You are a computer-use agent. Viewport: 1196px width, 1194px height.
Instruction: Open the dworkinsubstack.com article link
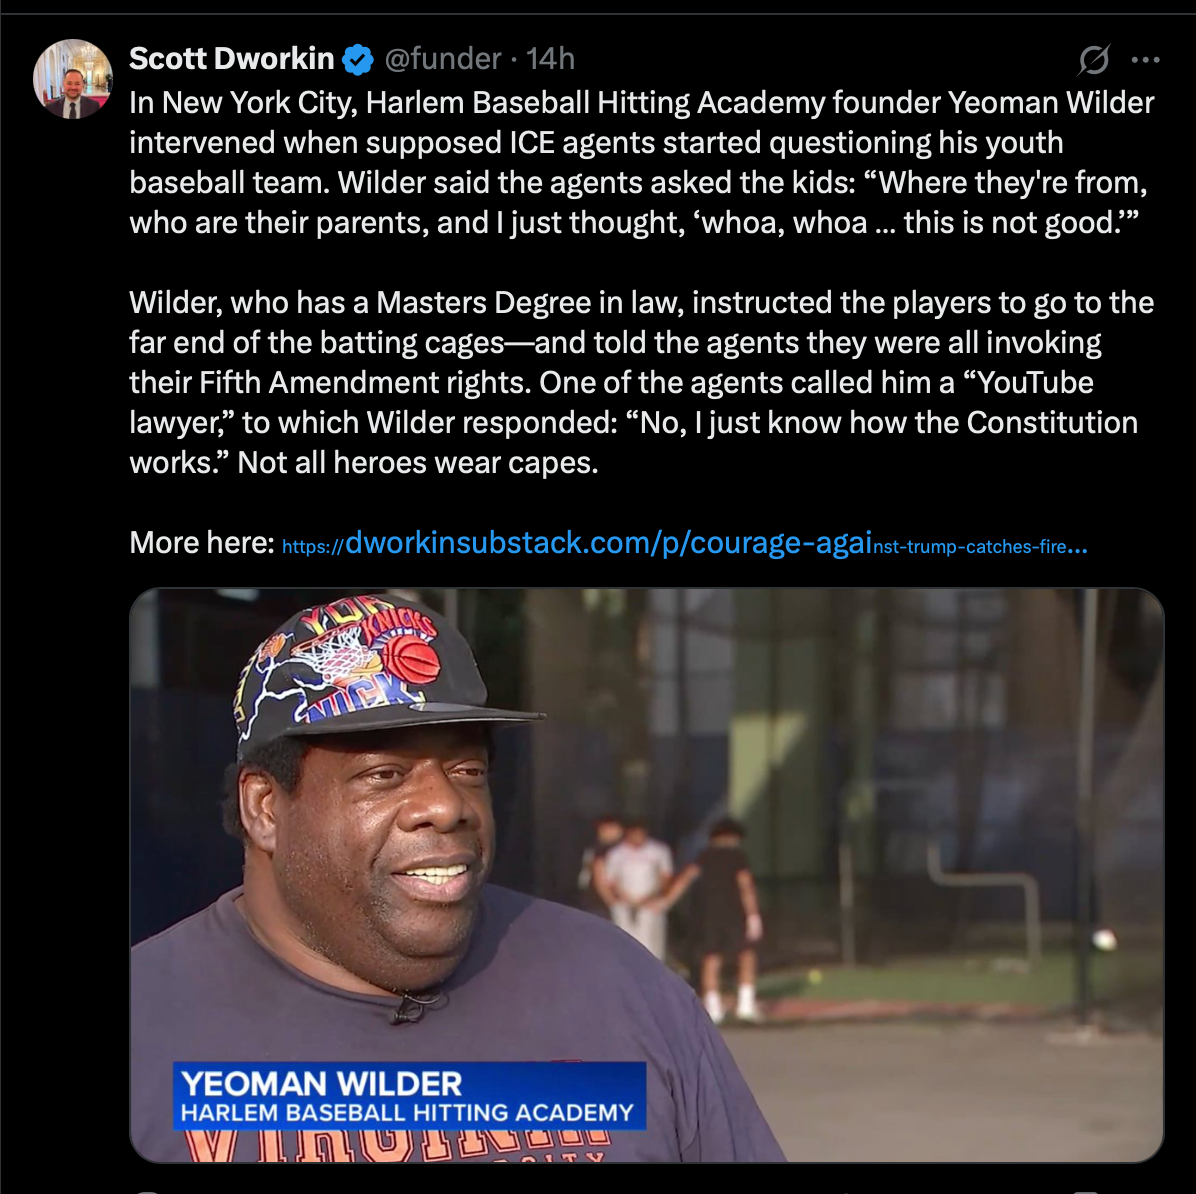(684, 543)
